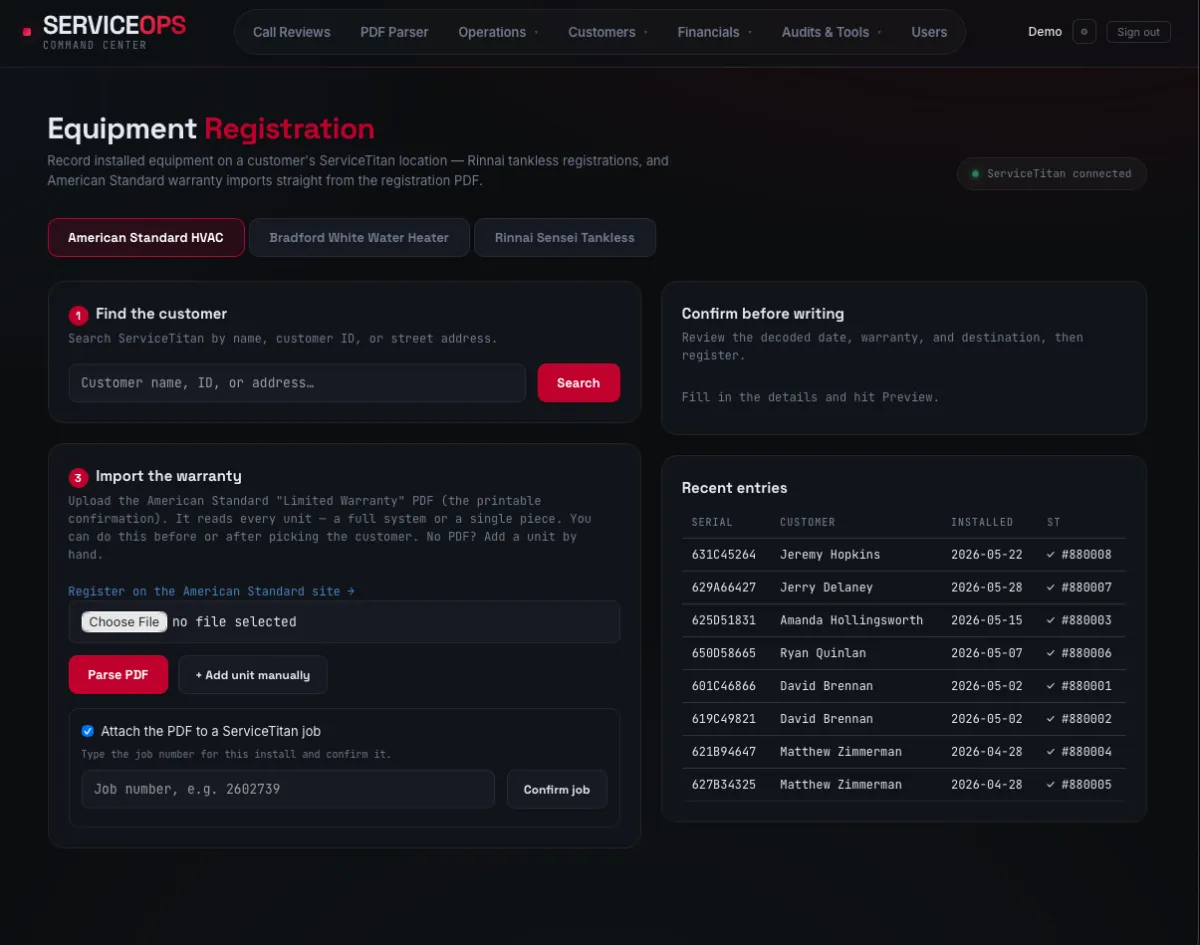Image resolution: width=1200 pixels, height=945 pixels.
Task: Click ServiceTitan ID #880002
Action: click(1086, 719)
